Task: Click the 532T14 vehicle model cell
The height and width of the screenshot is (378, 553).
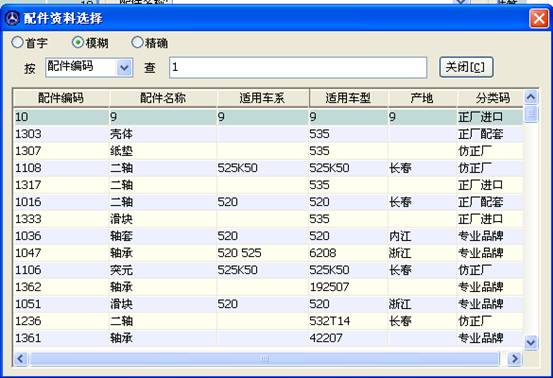Action: tap(330, 321)
